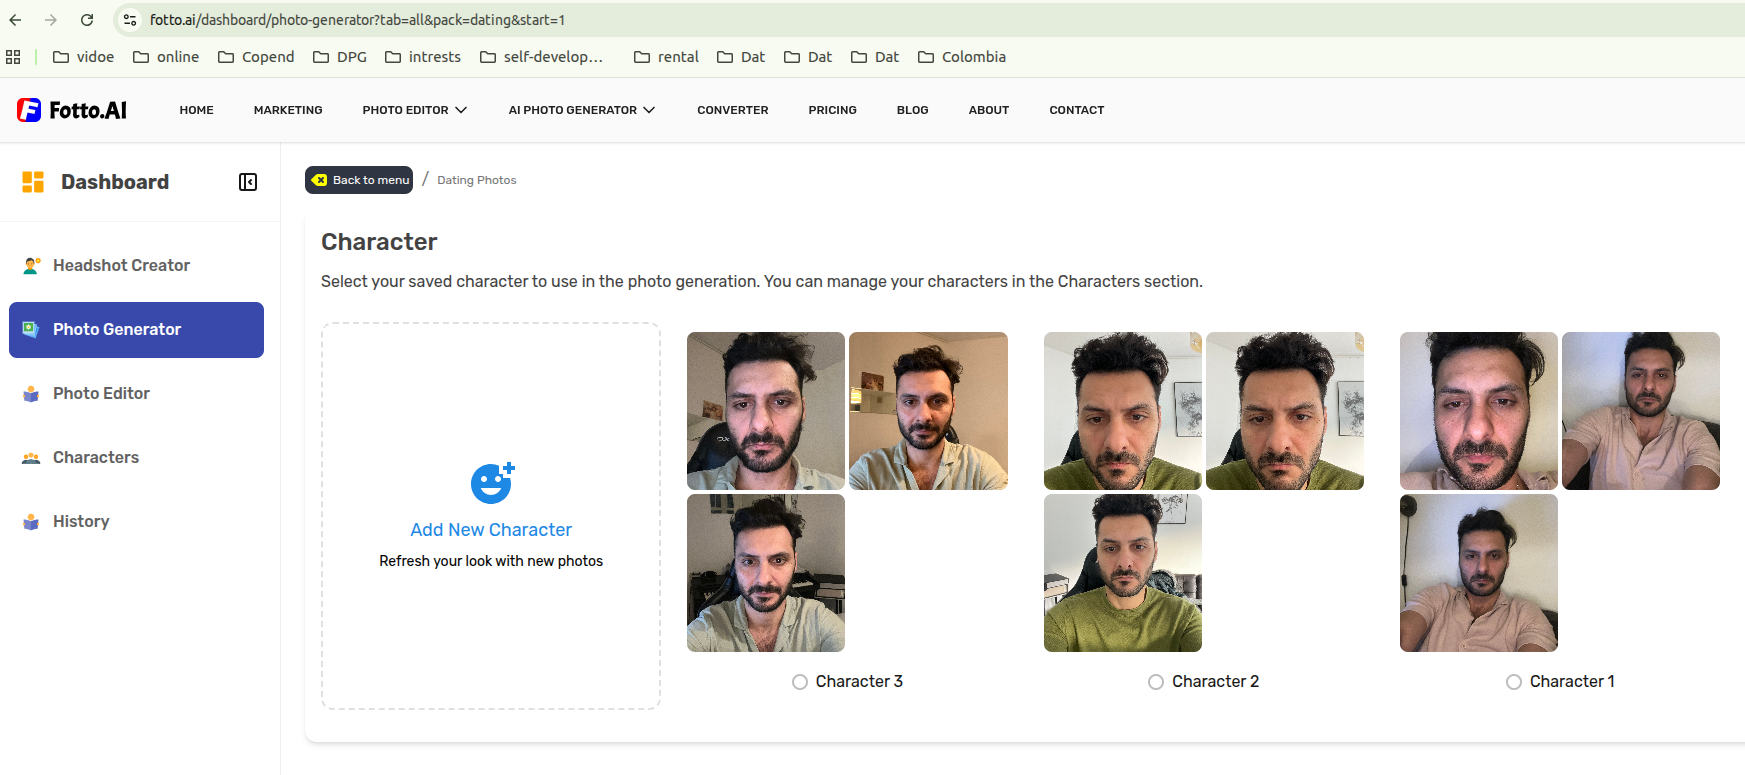
Task: Click Character 2's bottom green sweater photo
Action: point(1123,573)
